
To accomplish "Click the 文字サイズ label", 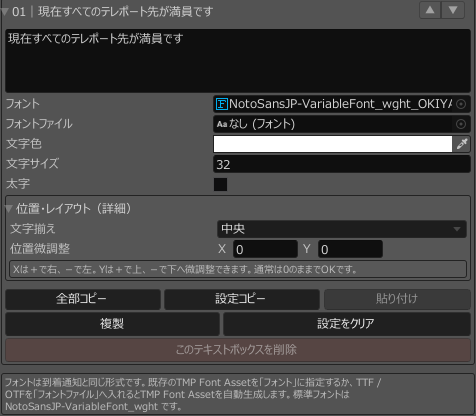I will 32,164.
